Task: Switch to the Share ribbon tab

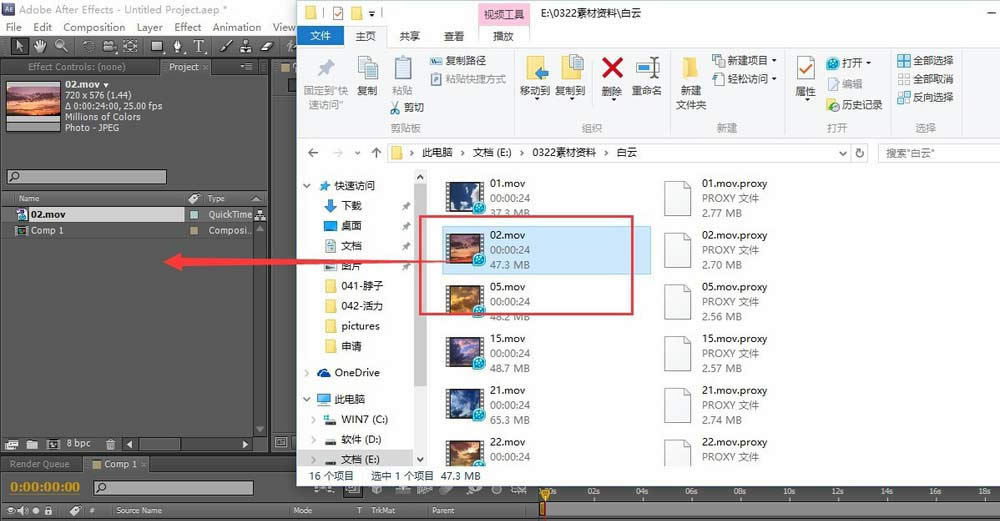Action: click(409, 36)
